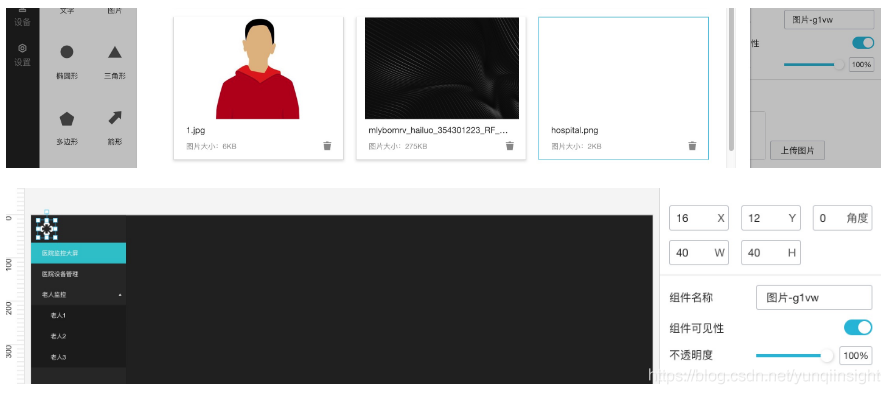Image resolution: width=890 pixels, height=394 pixels.
Task: Click the X position input field
Action: [x=699, y=218]
